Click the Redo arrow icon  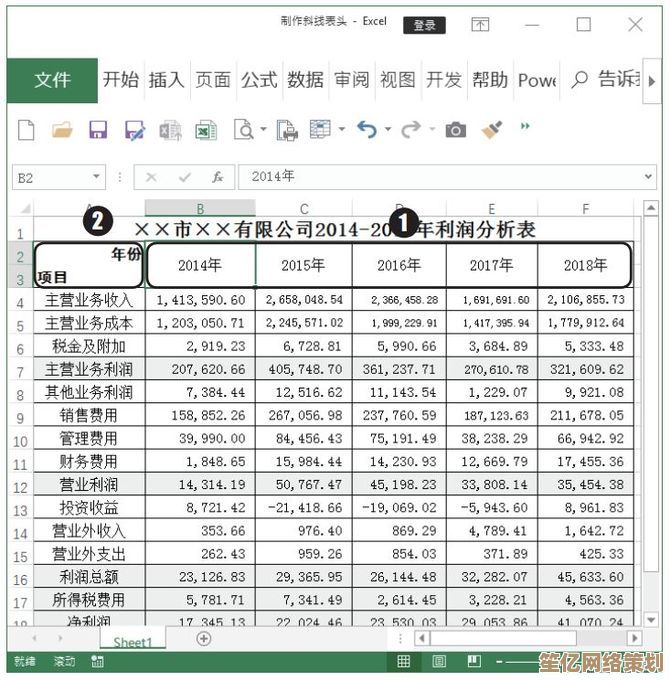click(411, 129)
